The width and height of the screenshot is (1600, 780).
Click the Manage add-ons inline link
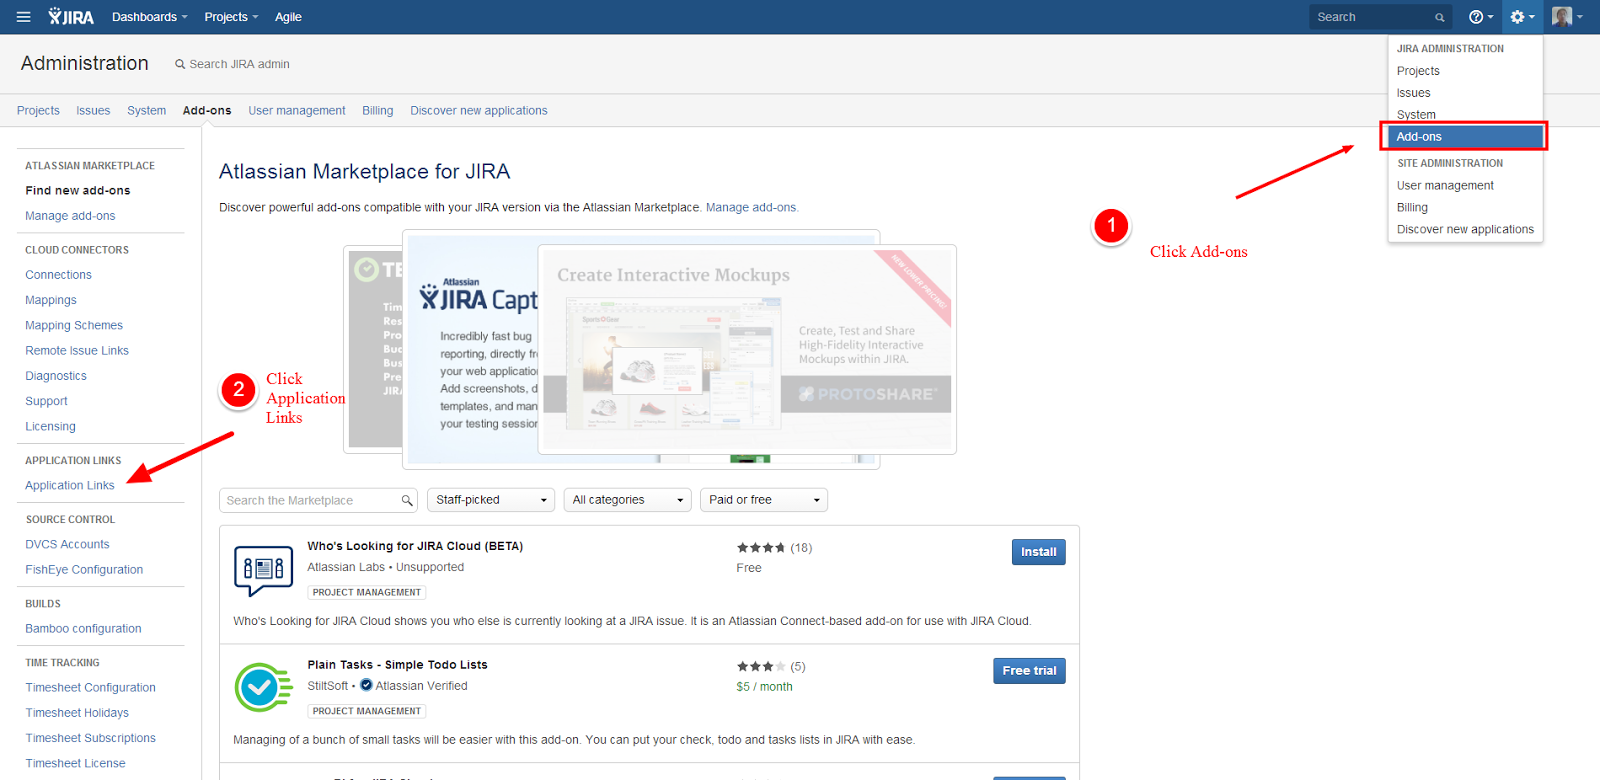coord(751,208)
